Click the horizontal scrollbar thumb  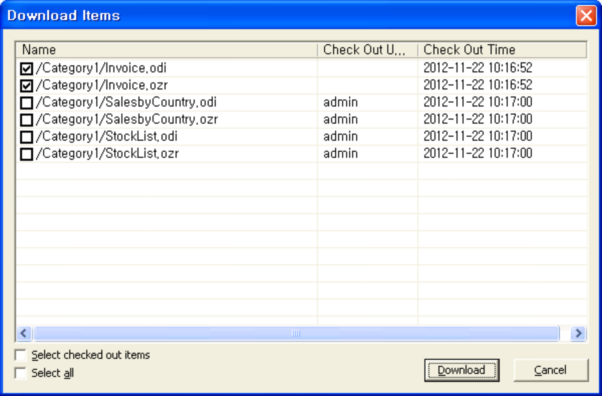click(x=296, y=333)
